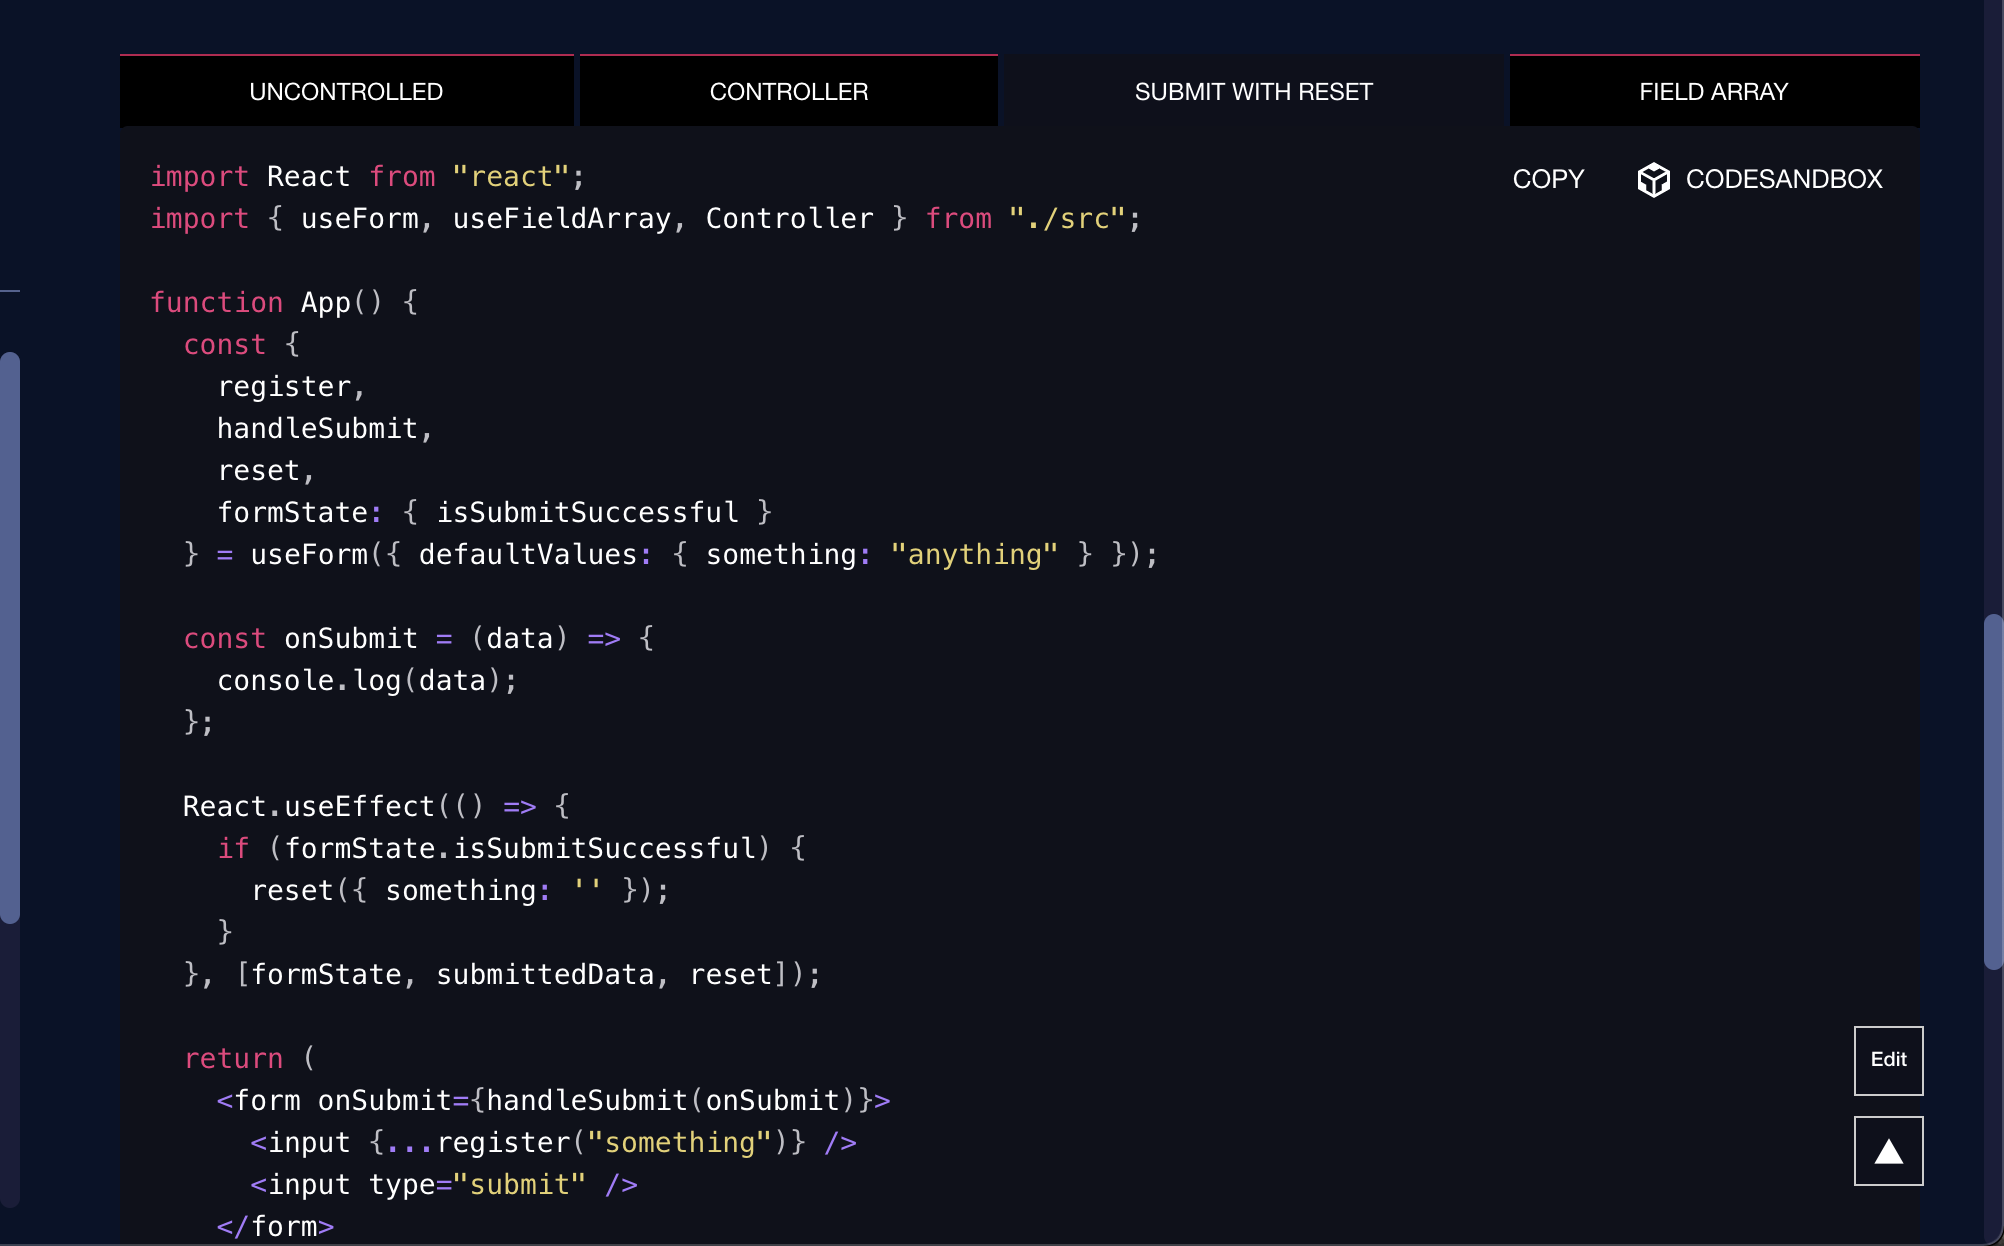Switch to the UNCONTROLLED tab
The height and width of the screenshot is (1246, 2004).
tap(346, 91)
